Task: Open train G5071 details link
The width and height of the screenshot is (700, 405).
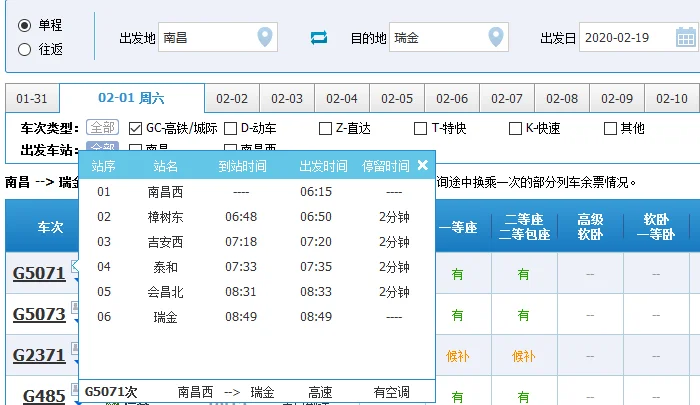Action: pyautogui.click(x=39, y=273)
